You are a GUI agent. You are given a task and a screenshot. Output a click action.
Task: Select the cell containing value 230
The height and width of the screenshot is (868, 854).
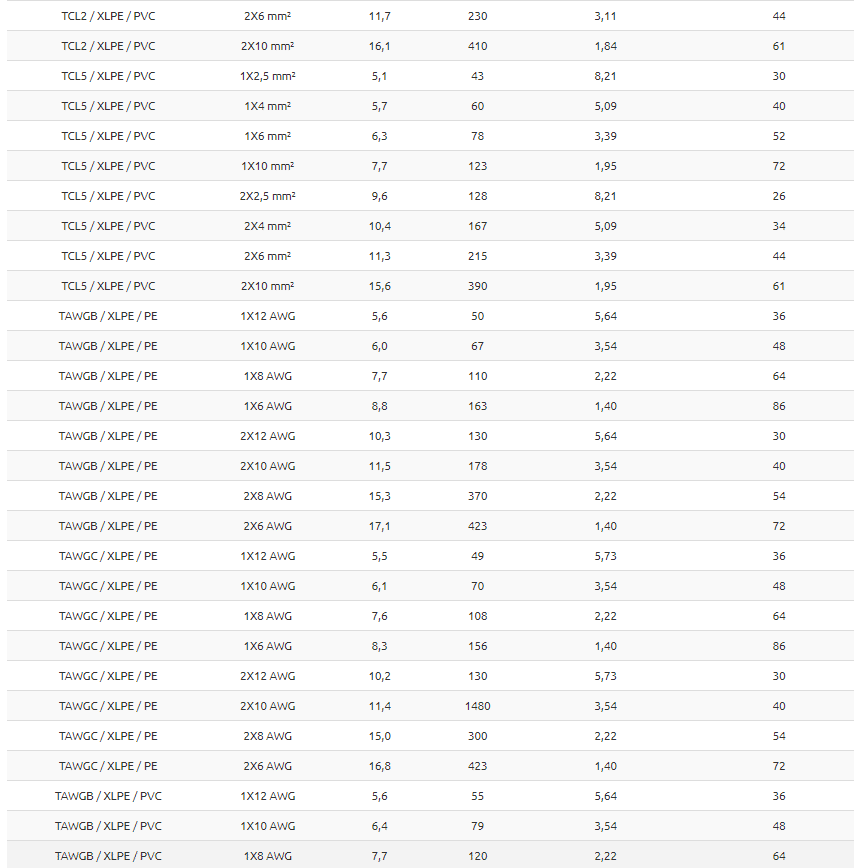click(477, 16)
